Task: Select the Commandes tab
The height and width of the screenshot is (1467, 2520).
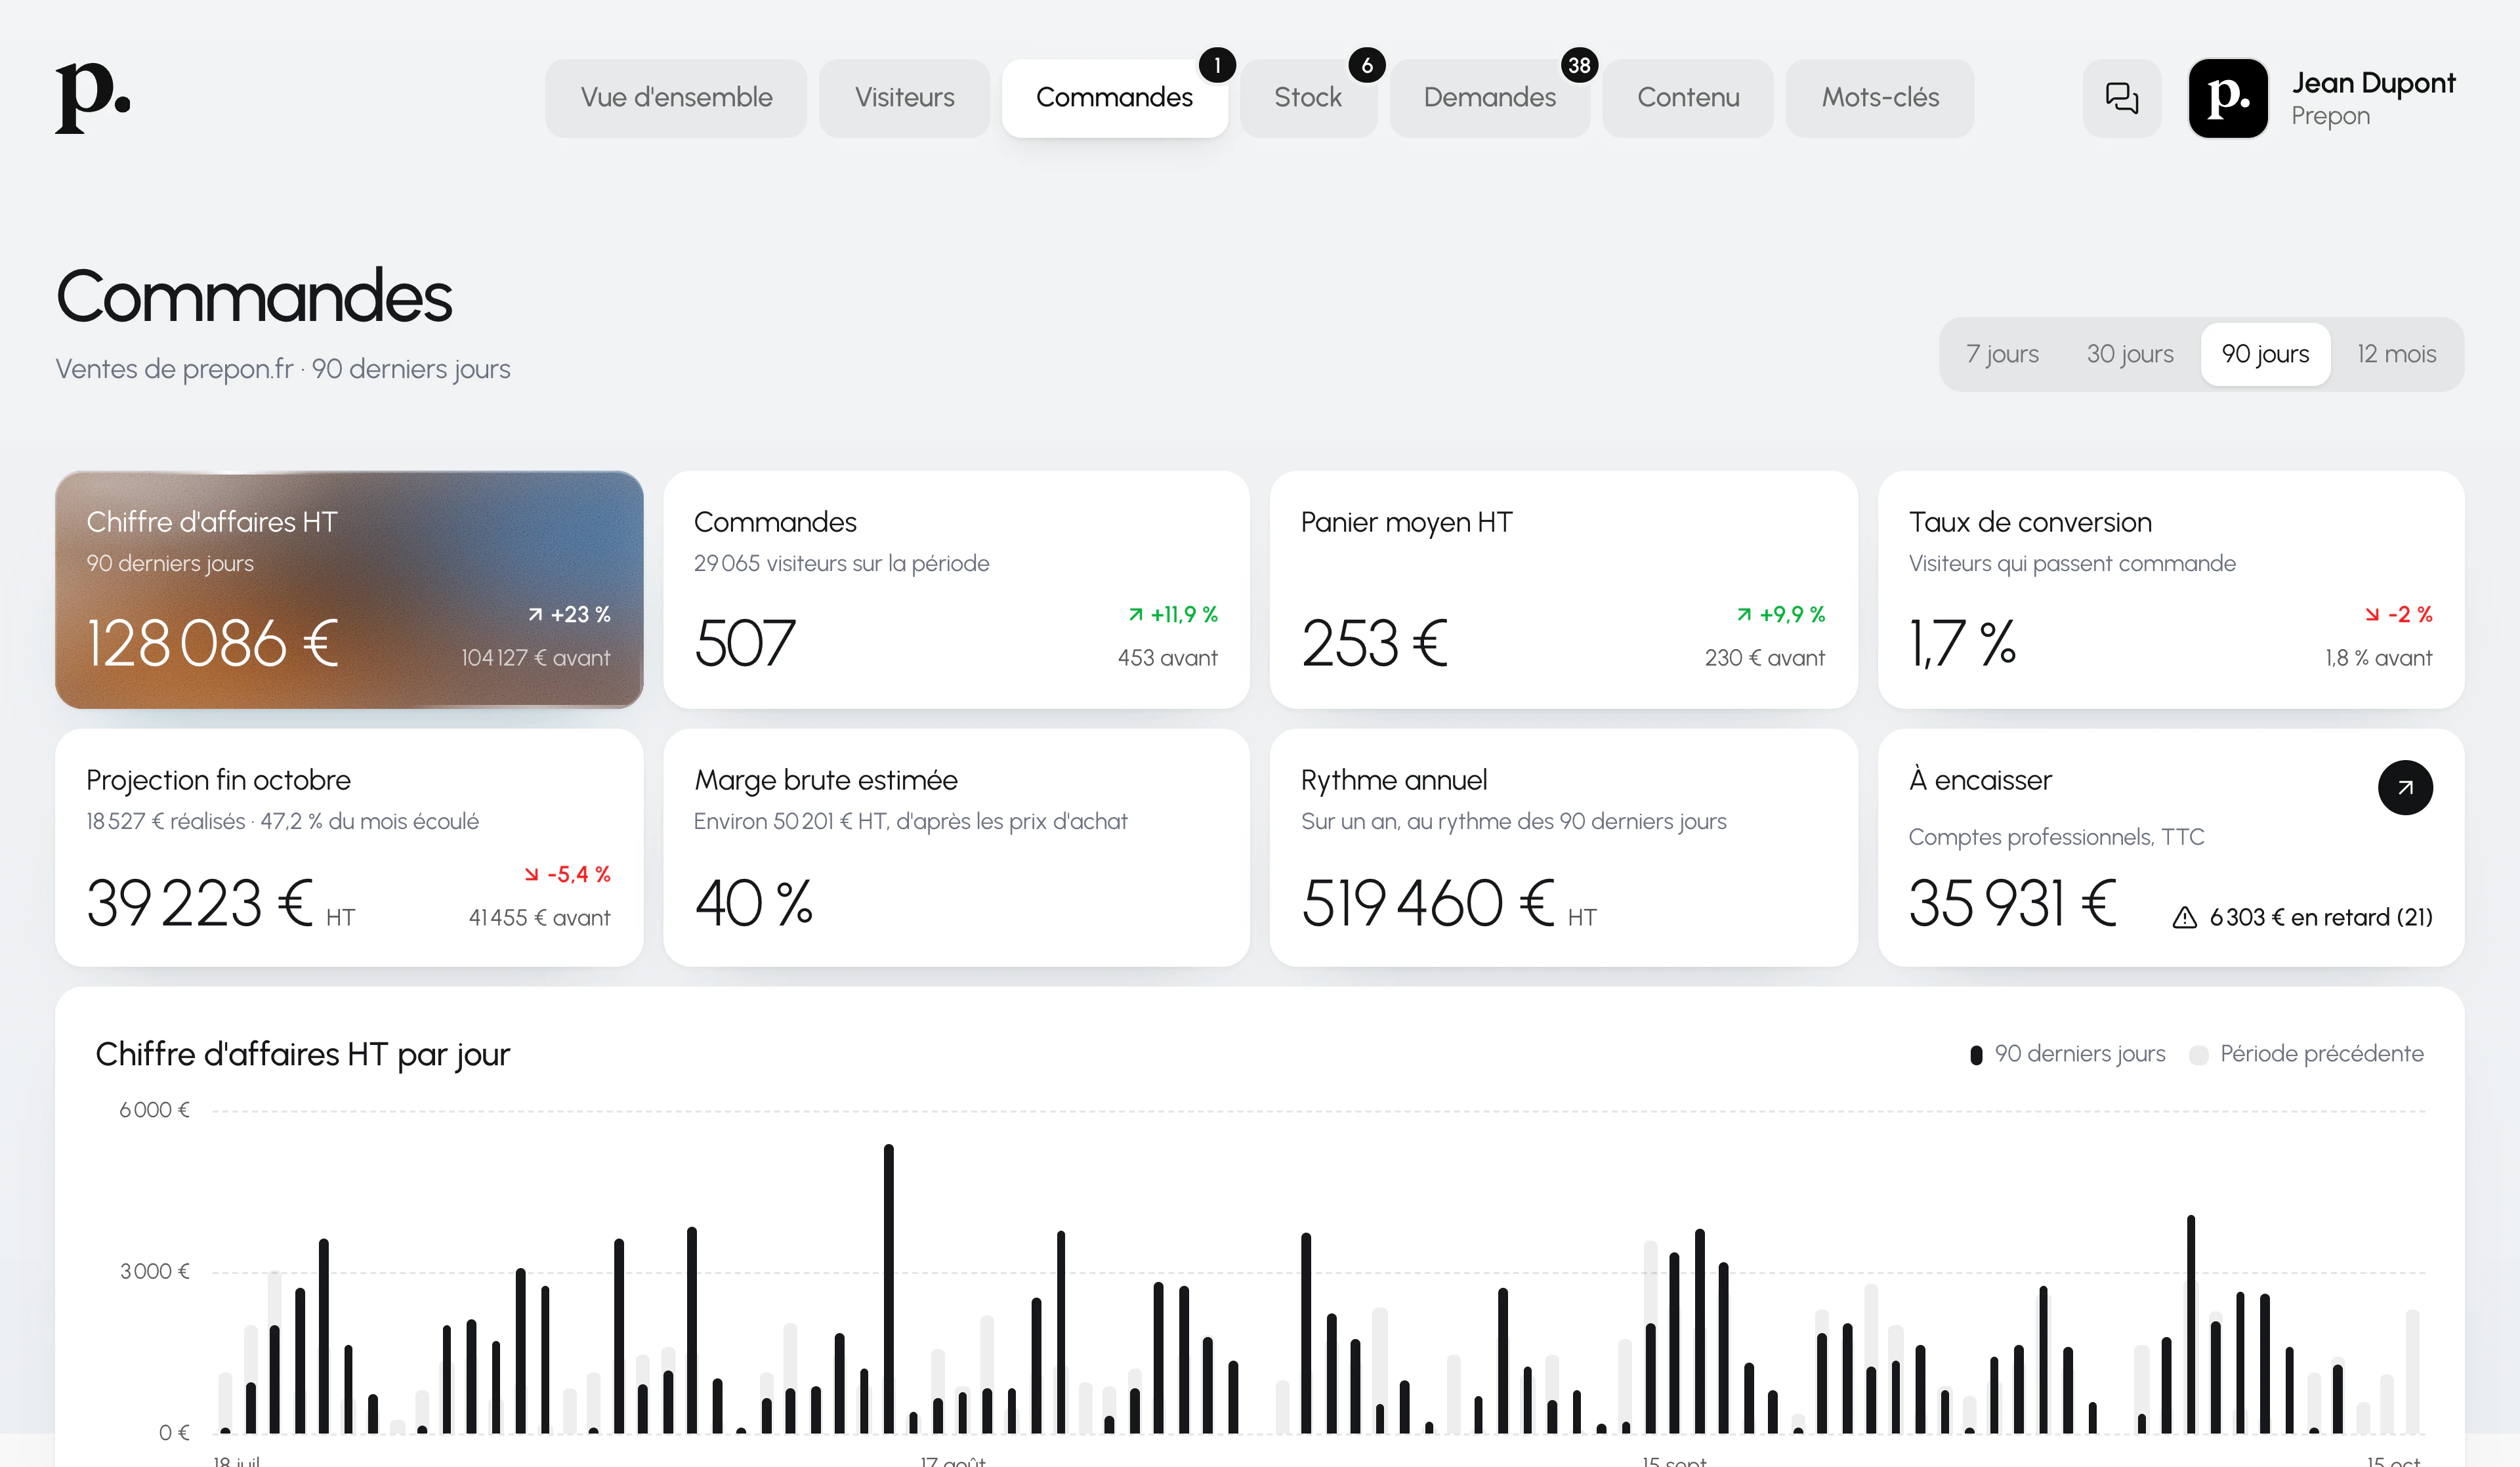Action: coord(1114,98)
